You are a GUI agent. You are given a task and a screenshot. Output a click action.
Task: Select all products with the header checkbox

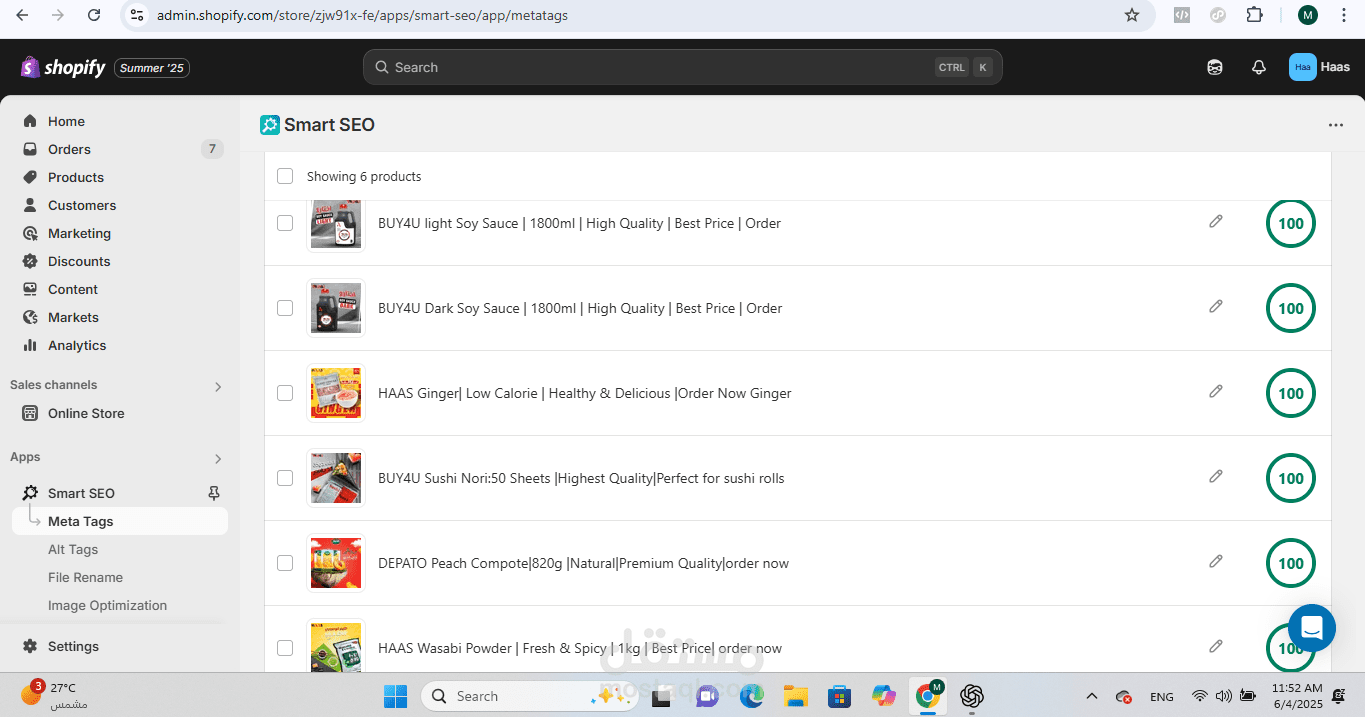point(285,176)
